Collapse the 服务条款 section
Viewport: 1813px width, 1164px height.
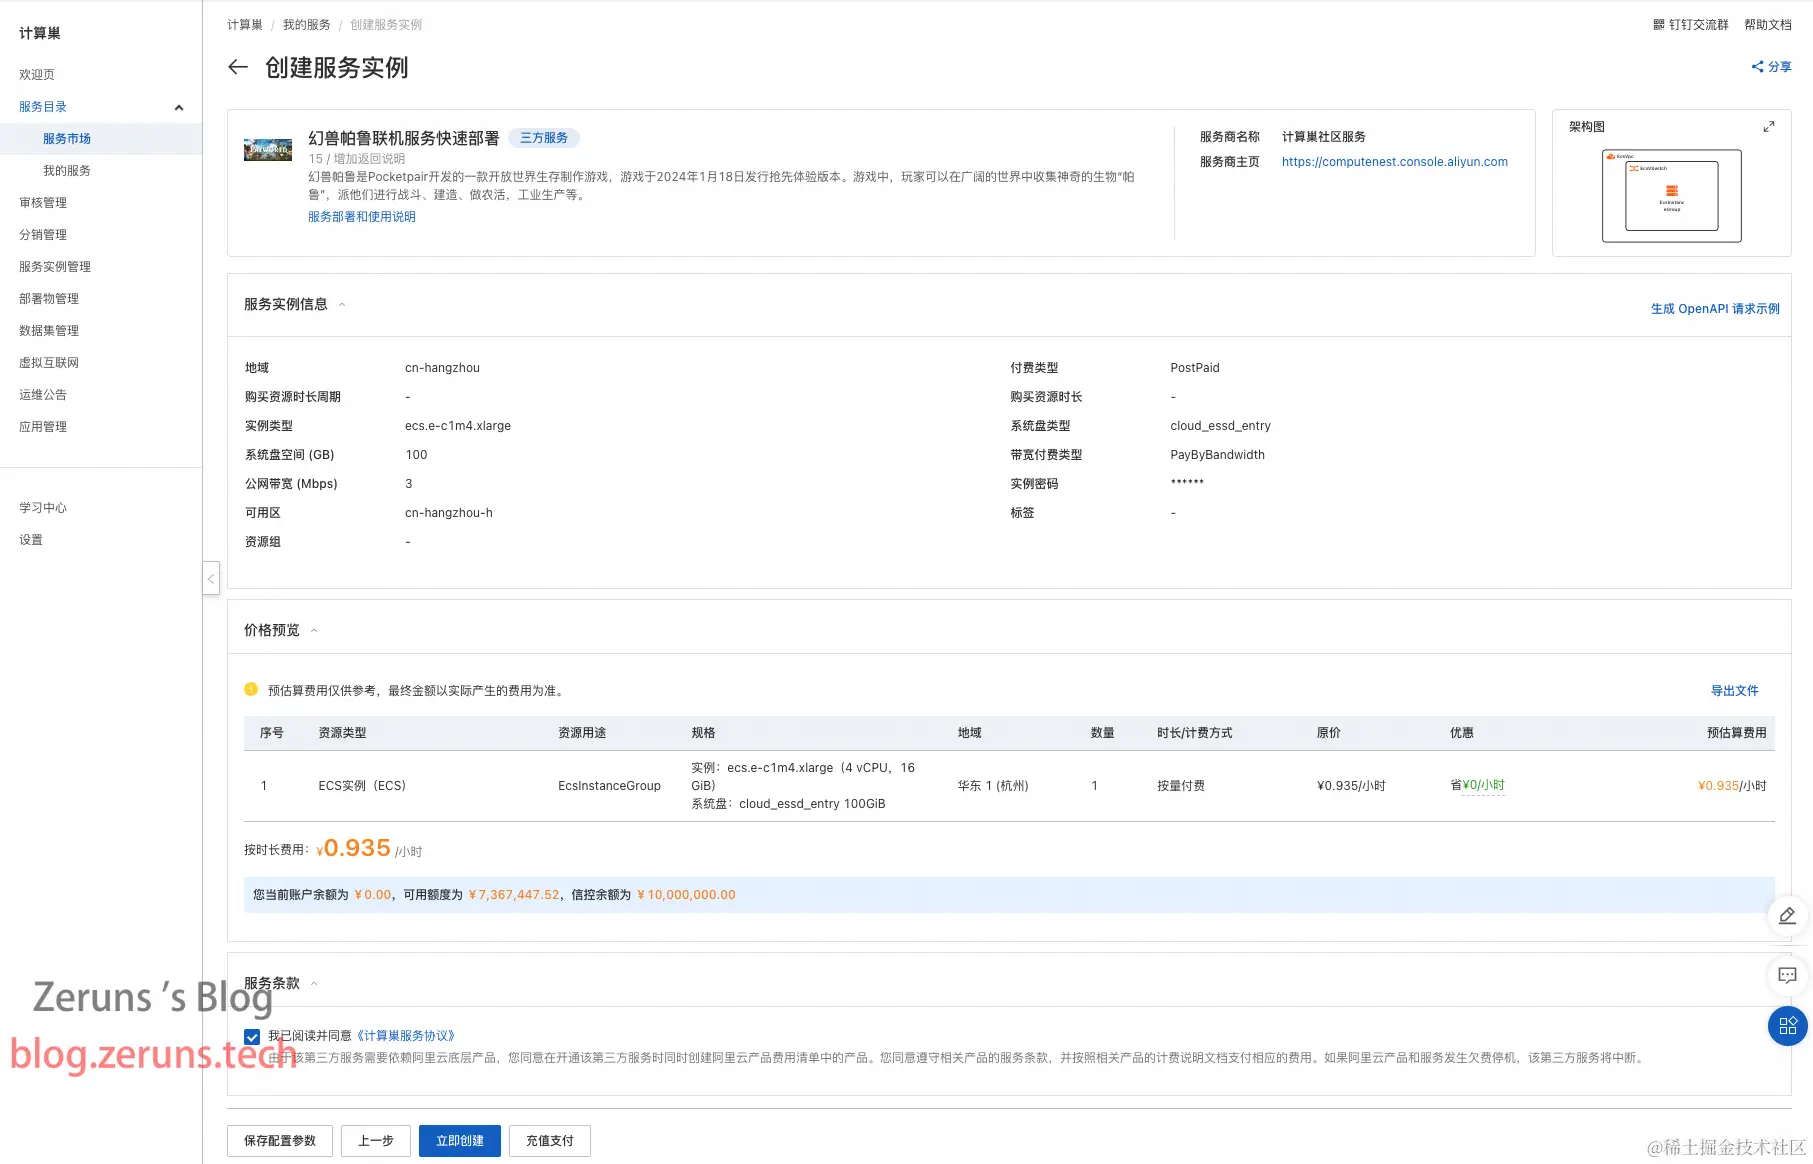[x=314, y=984]
